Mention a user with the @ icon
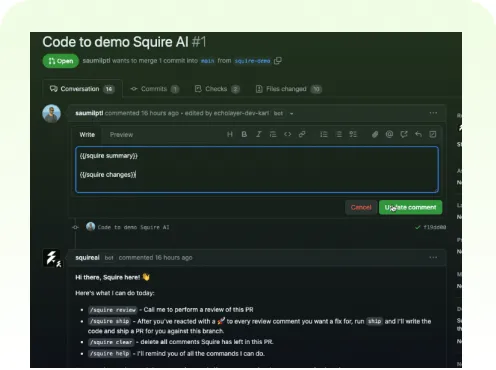The width and height of the screenshot is (496, 370). tap(389, 134)
